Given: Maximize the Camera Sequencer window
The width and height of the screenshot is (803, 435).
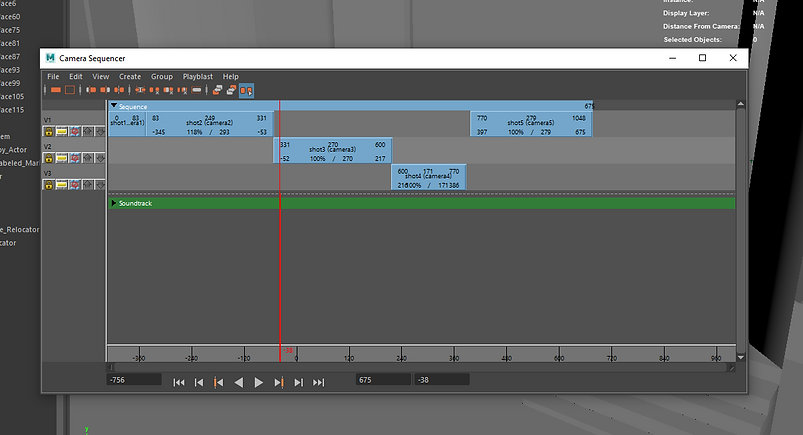Looking at the screenshot, I should pyautogui.click(x=703, y=58).
